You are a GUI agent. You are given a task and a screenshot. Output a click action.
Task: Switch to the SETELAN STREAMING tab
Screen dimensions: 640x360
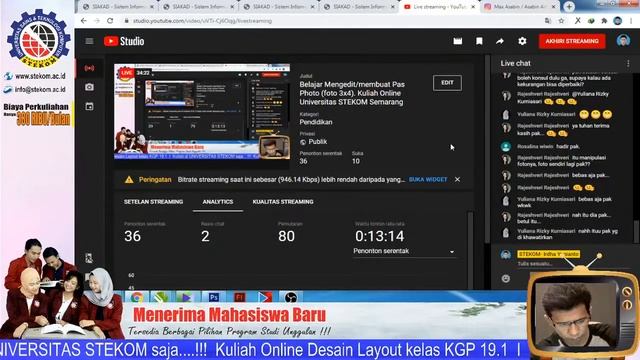pos(153,202)
